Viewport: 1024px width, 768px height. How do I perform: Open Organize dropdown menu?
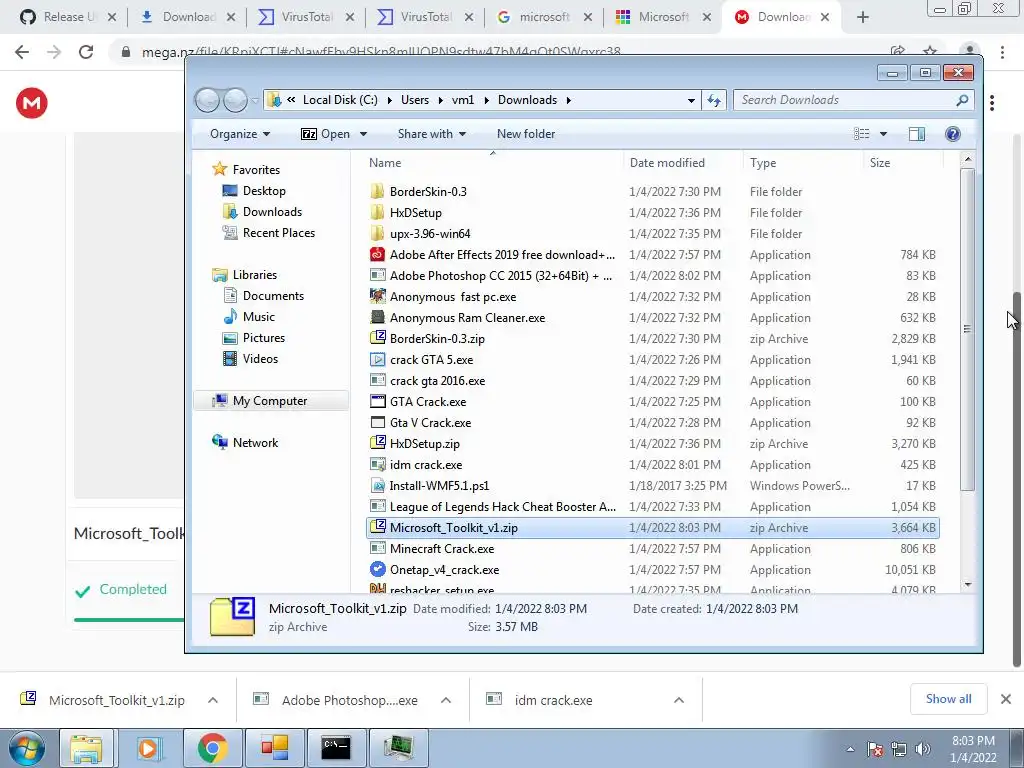point(240,134)
